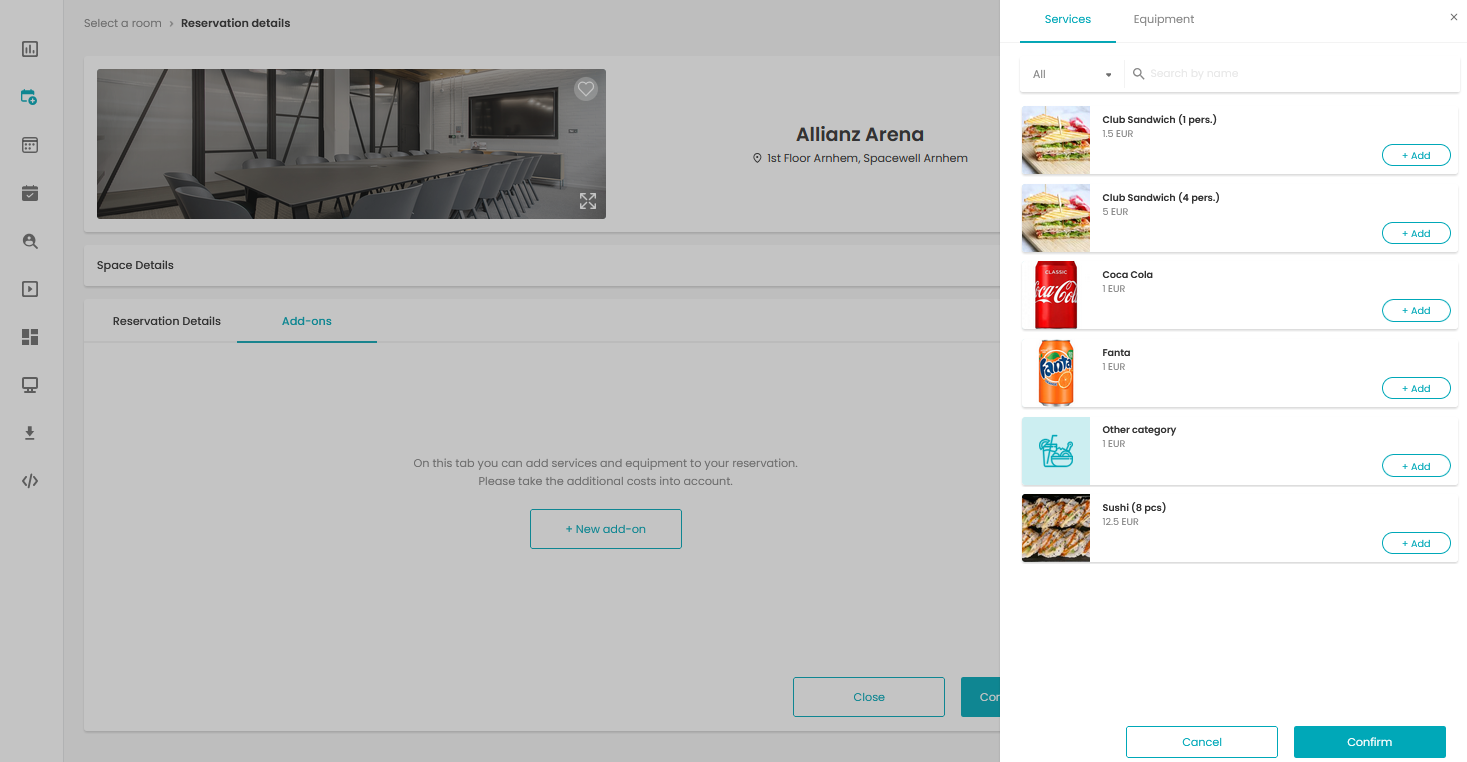This screenshot has width=1467, height=762.
Task: Add Club Sandwich (4 pers.) to reservation
Action: (1416, 234)
